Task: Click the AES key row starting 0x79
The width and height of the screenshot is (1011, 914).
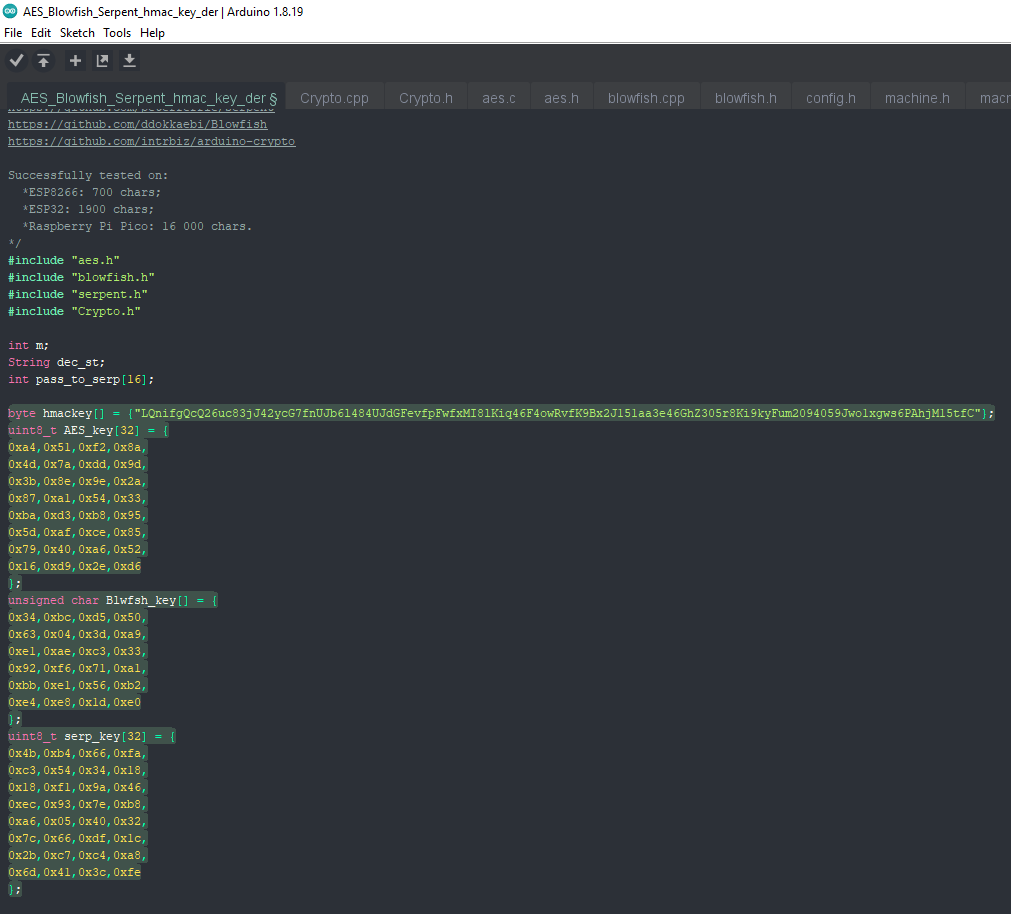Action: pos(77,549)
